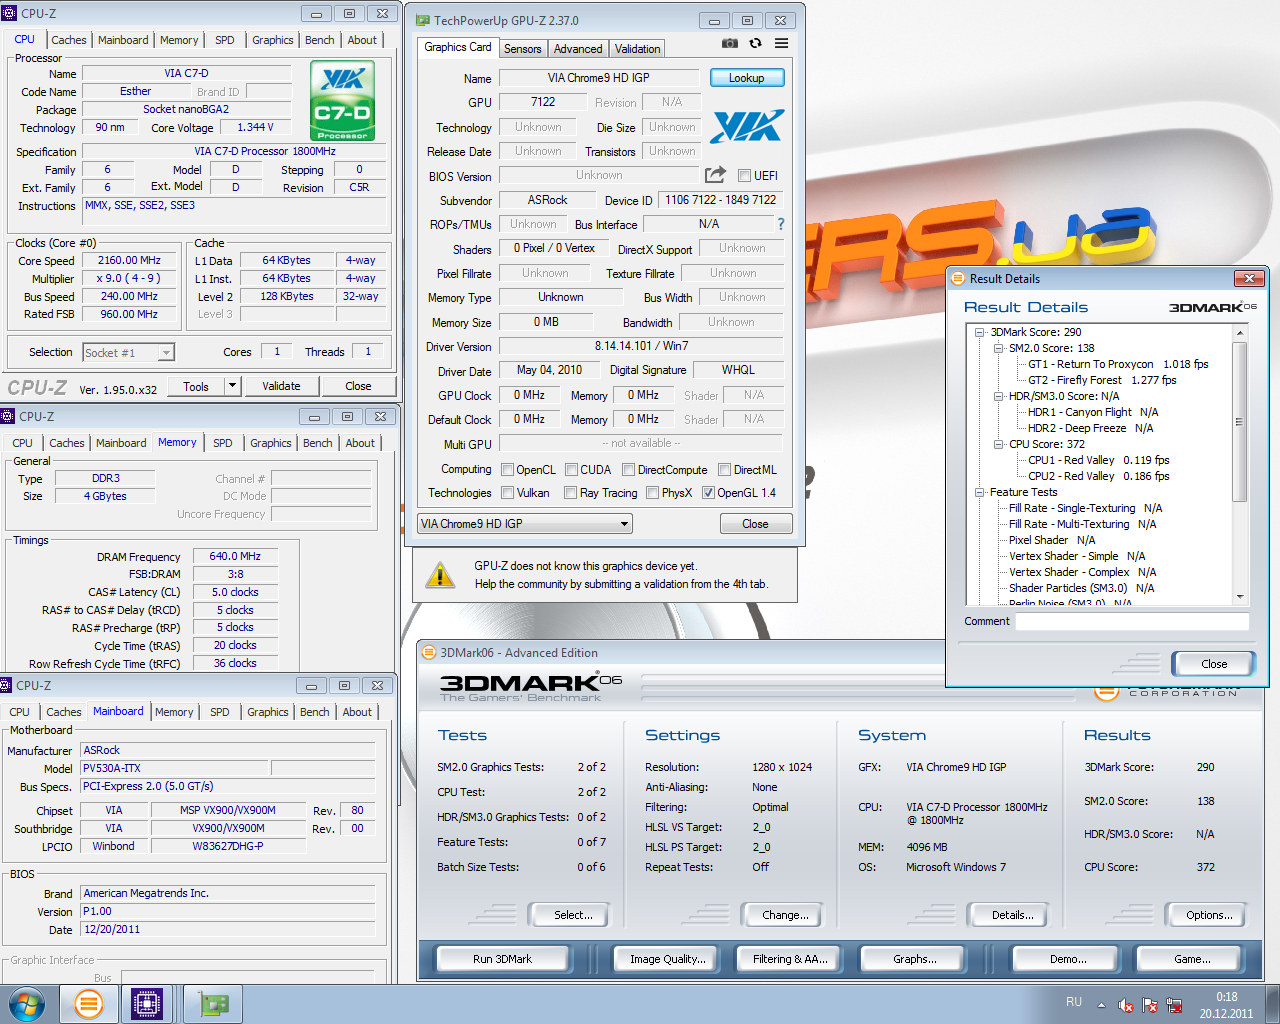Toggle the OpenGL 1.4 checkbox
This screenshot has height=1024, width=1280.
point(708,493)
